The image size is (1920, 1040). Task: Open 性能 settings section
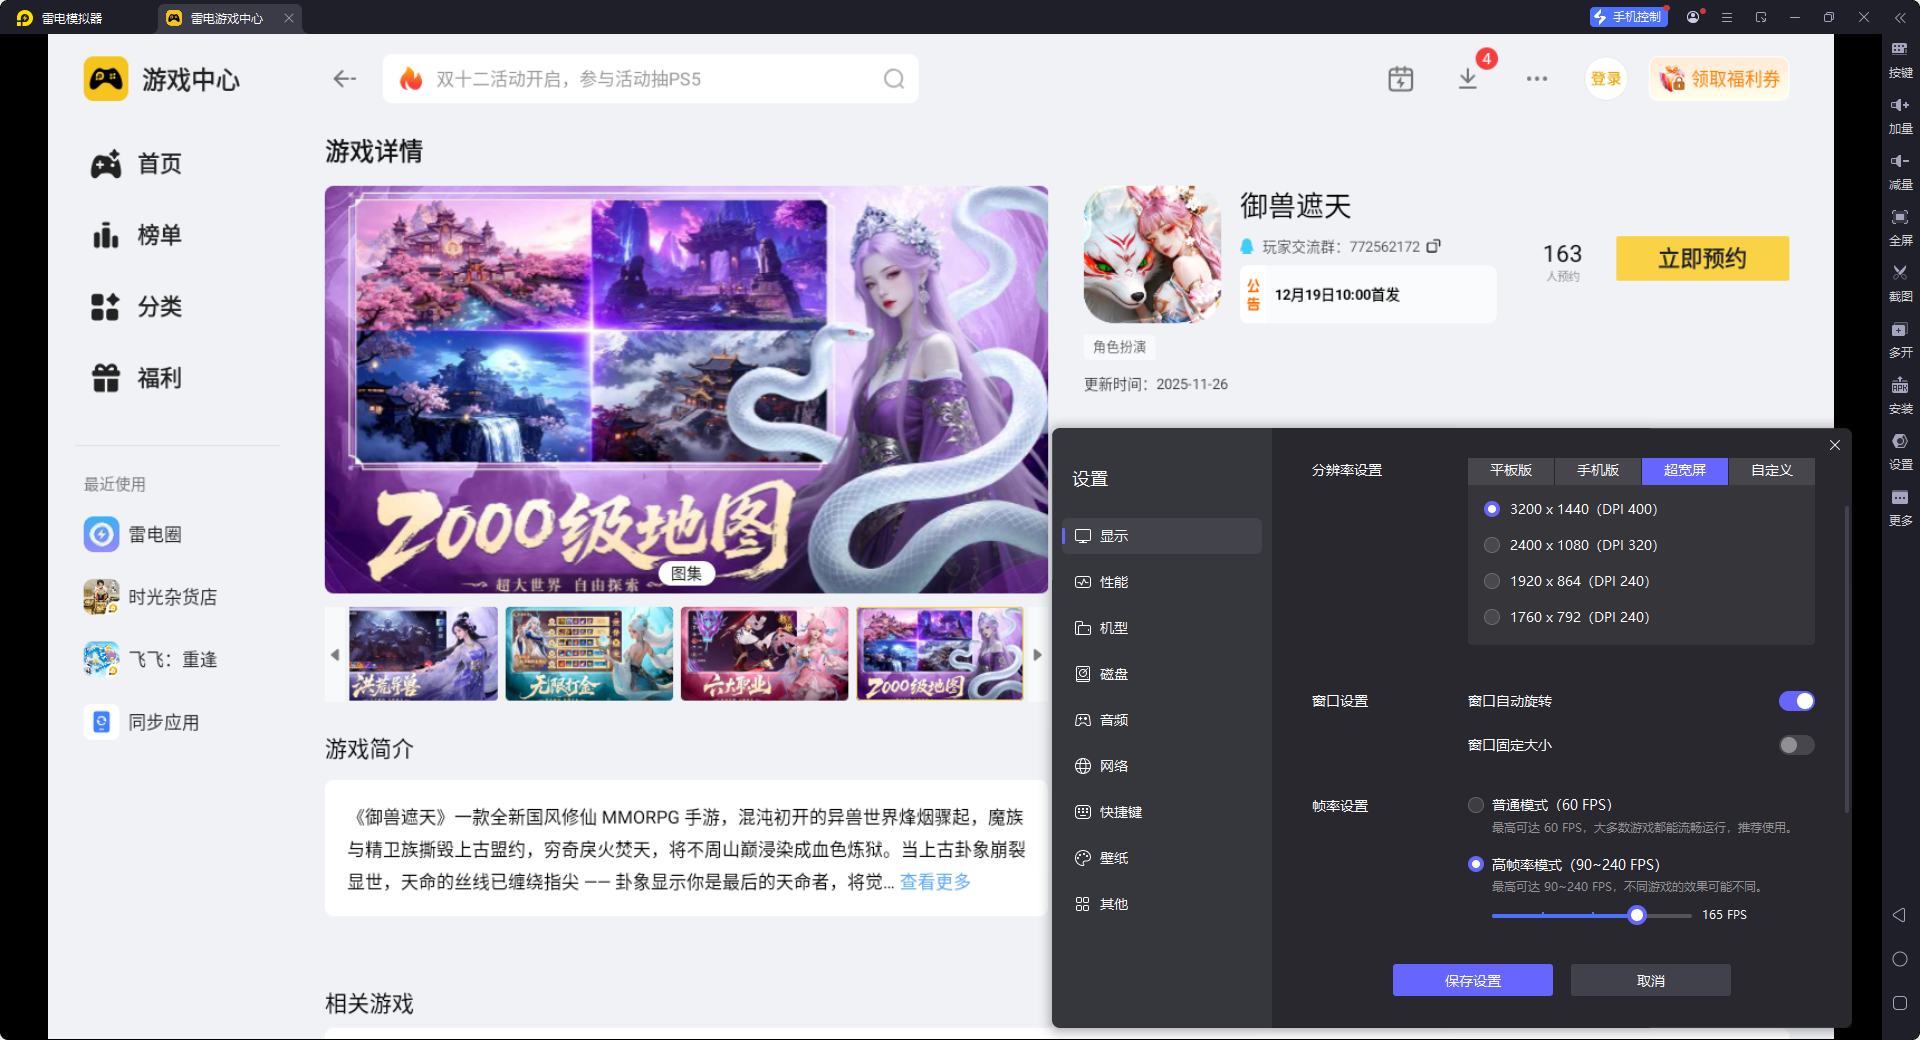click(1162, 582)
